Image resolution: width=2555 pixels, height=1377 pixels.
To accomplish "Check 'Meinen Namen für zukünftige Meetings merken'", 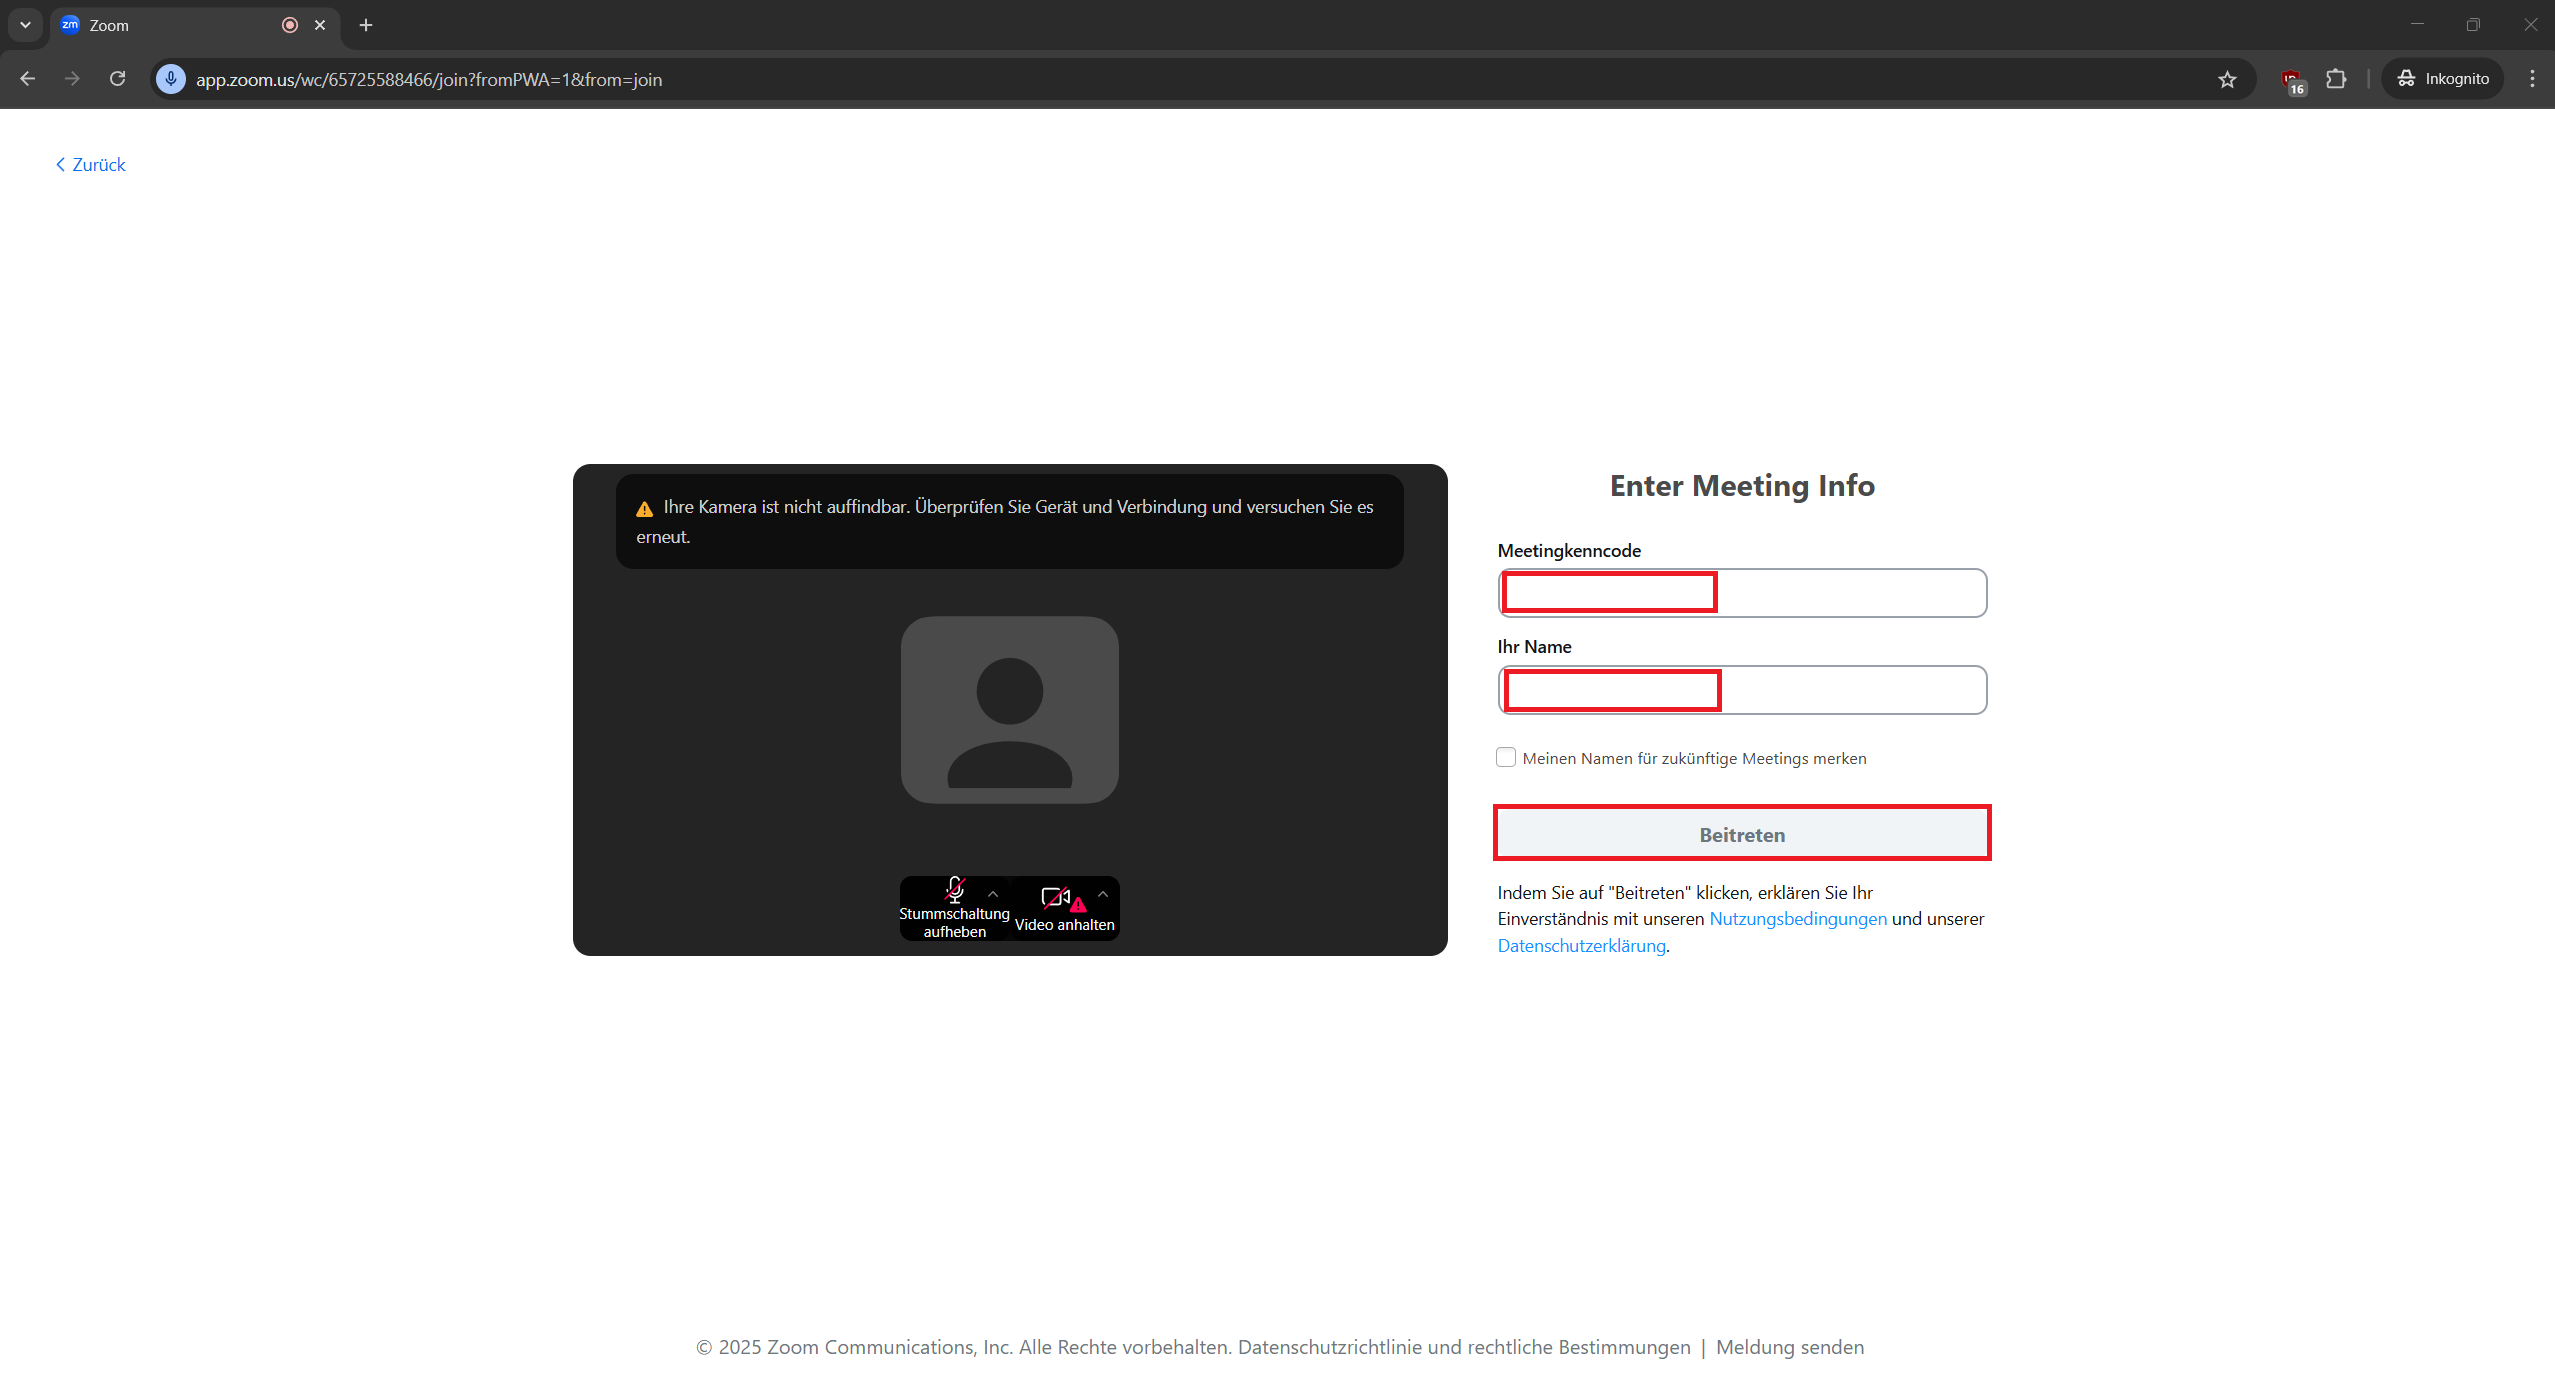I will click(1506, 757).
